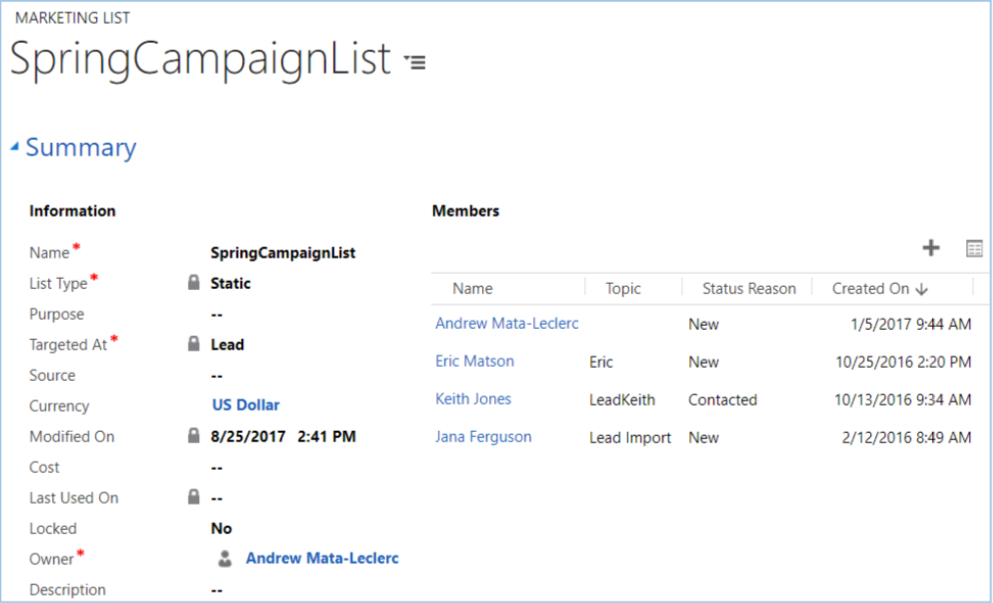Toggle the Locked field value No
The width and height of the screenshot is (993, 603).
point(221,528)
